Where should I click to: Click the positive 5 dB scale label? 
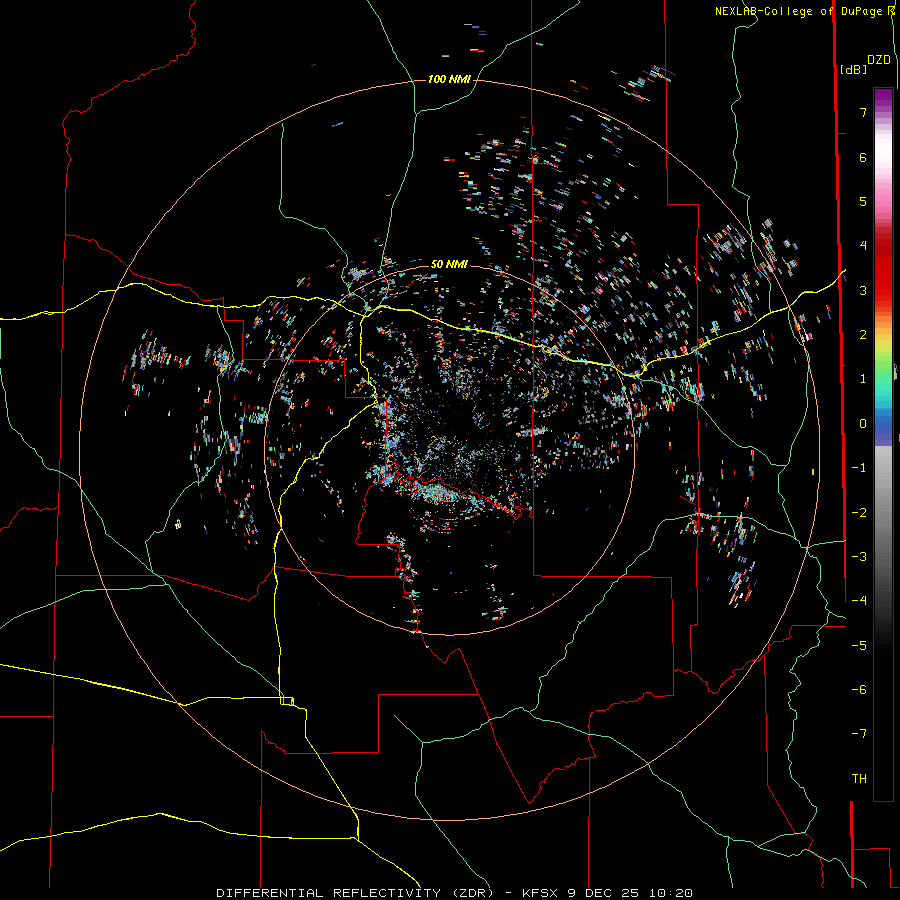[863, 201]
